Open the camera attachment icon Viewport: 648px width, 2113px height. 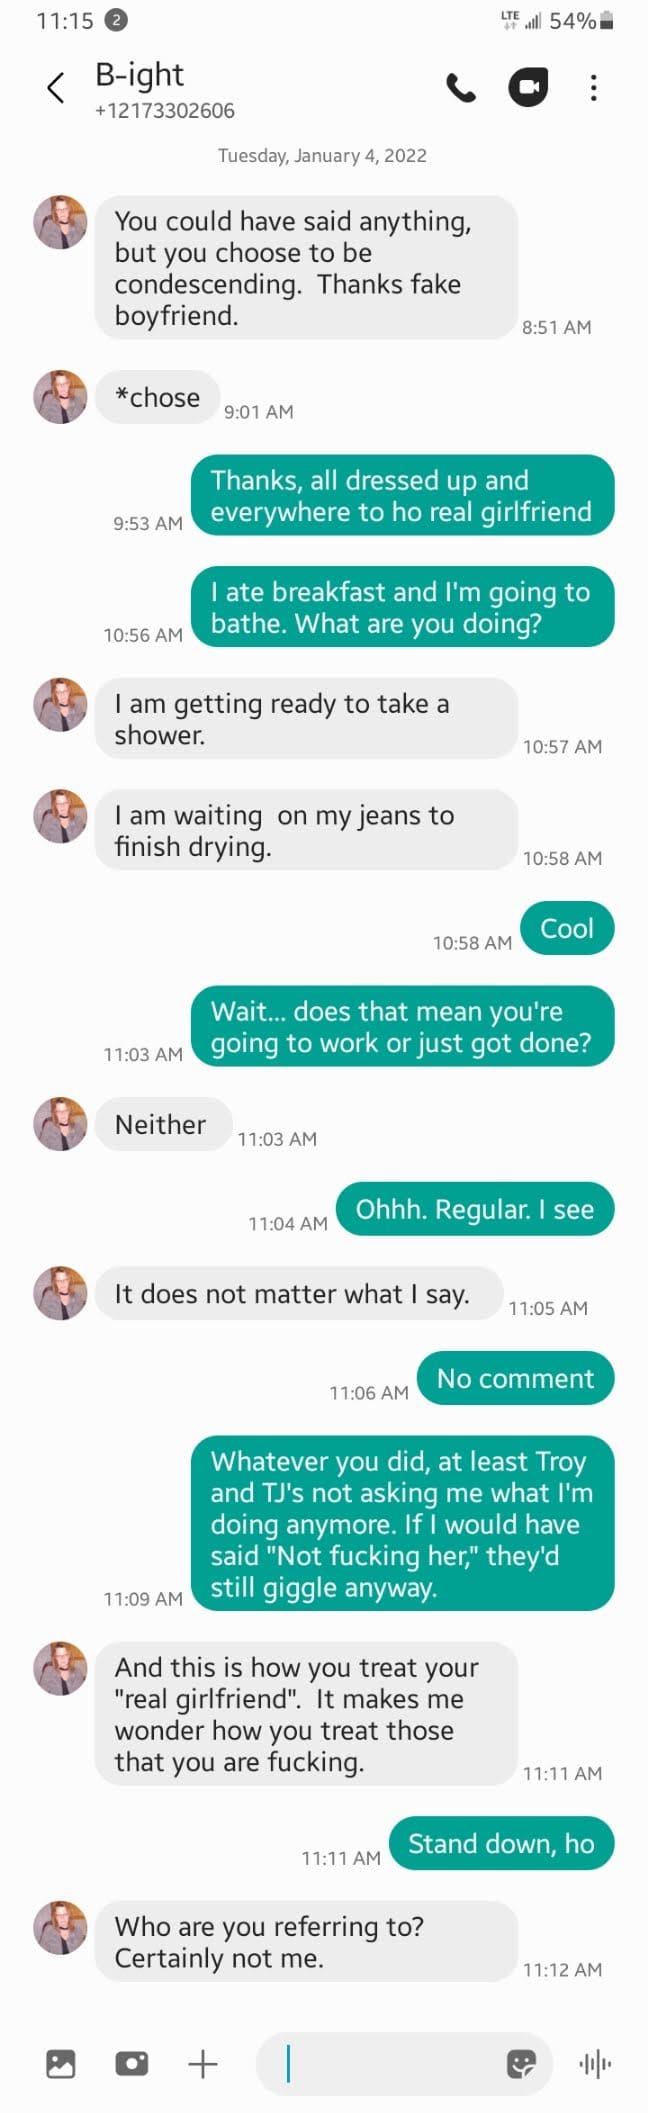click(131, 2064)
